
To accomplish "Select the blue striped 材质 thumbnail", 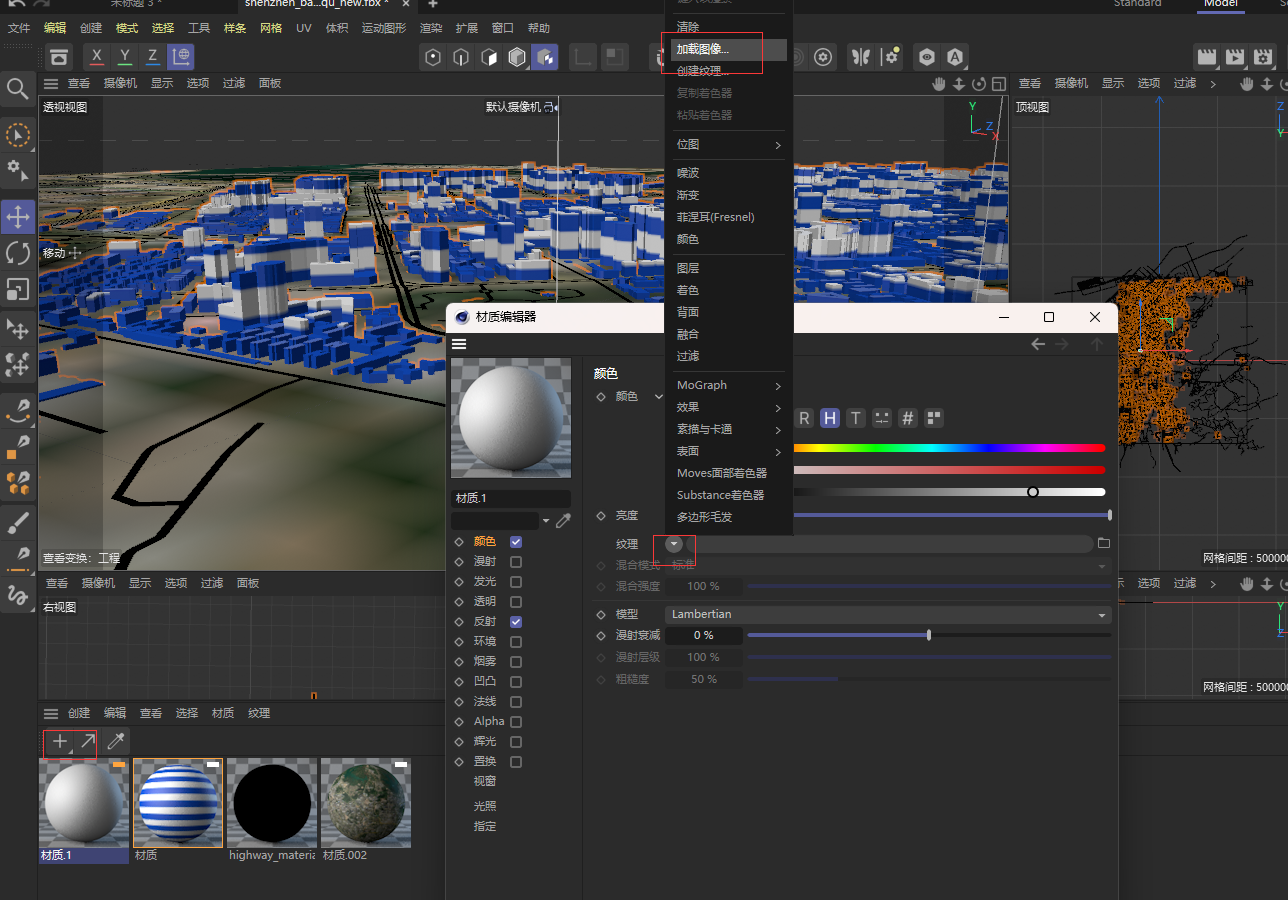I will point(178,803).
